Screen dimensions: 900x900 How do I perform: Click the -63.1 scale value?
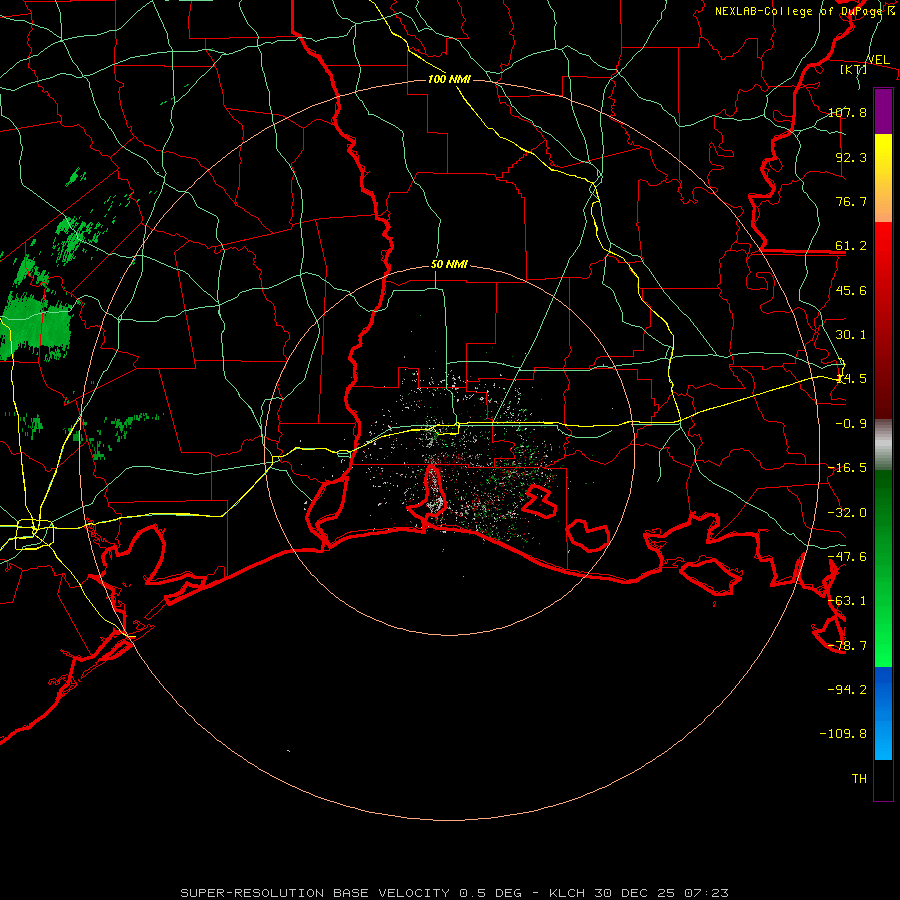[848, 601]
